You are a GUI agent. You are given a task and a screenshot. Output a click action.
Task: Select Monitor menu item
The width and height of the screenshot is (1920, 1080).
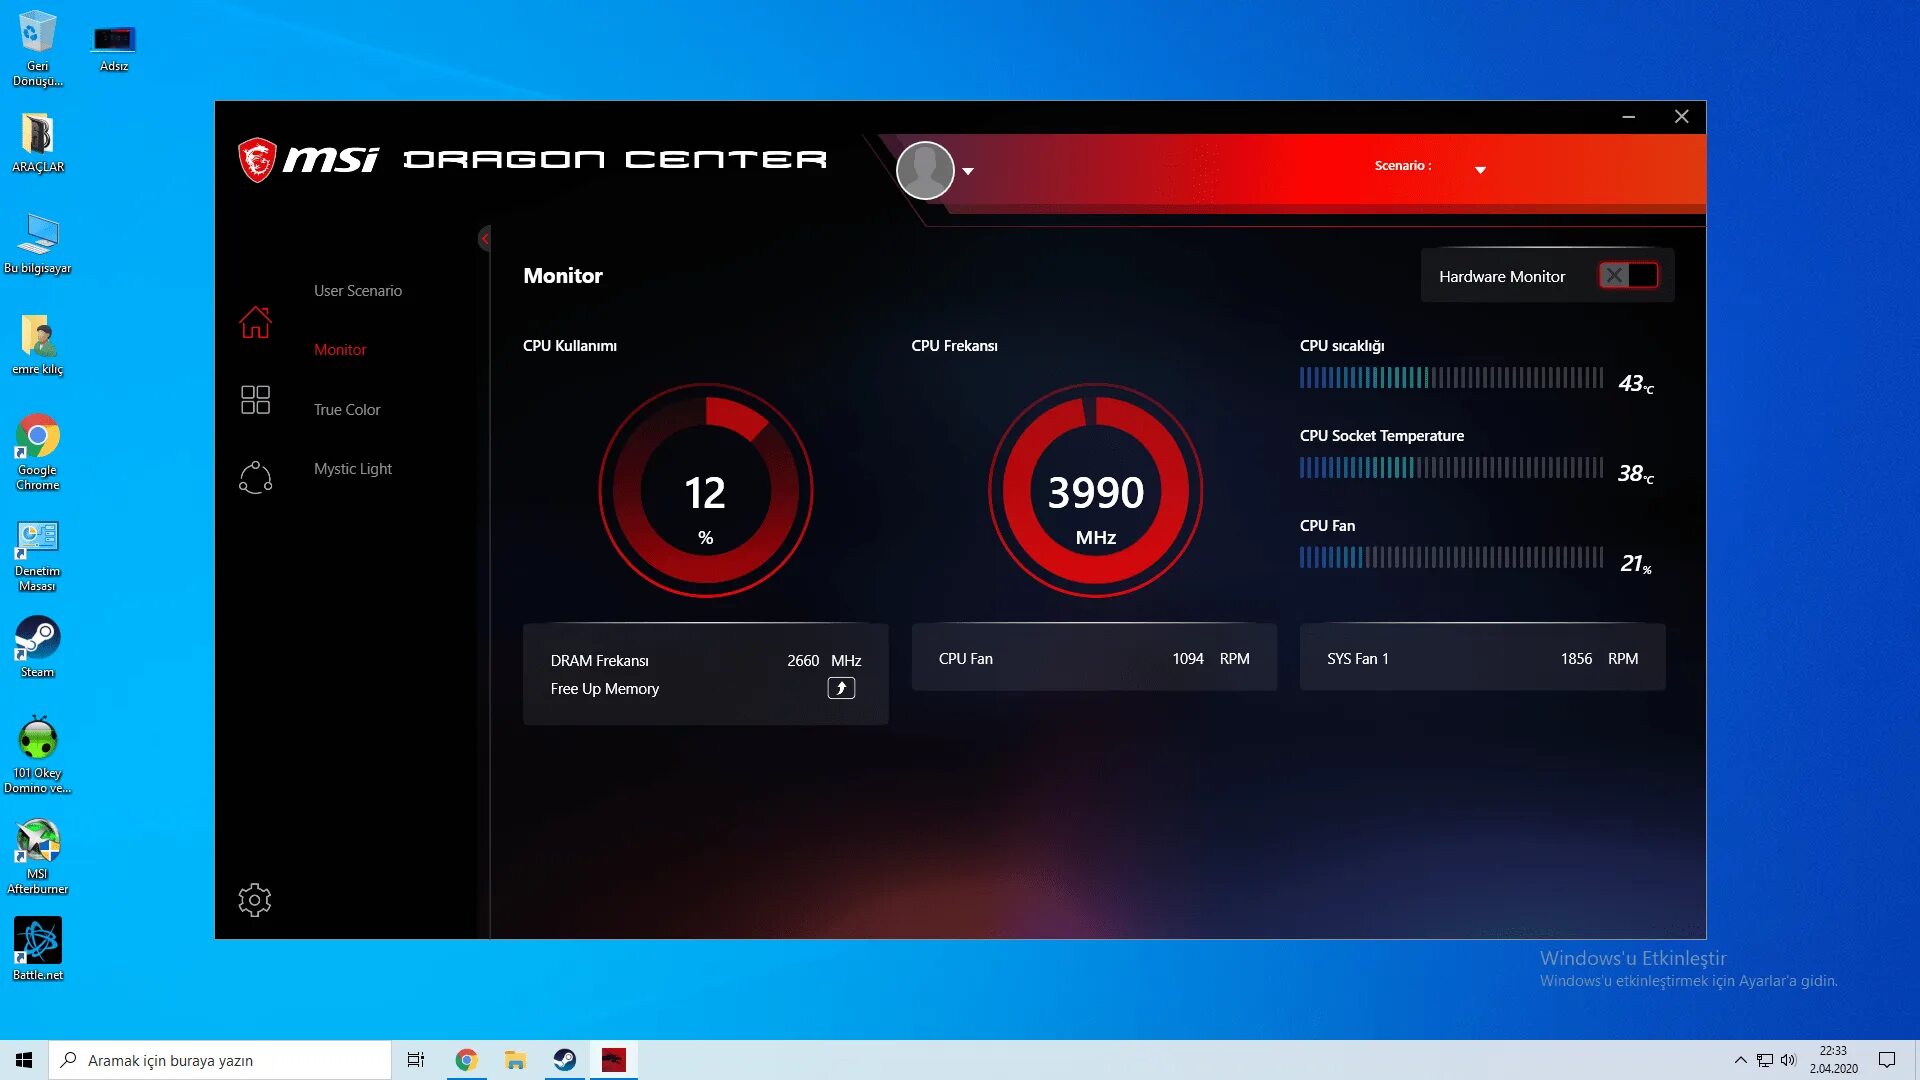340,349
